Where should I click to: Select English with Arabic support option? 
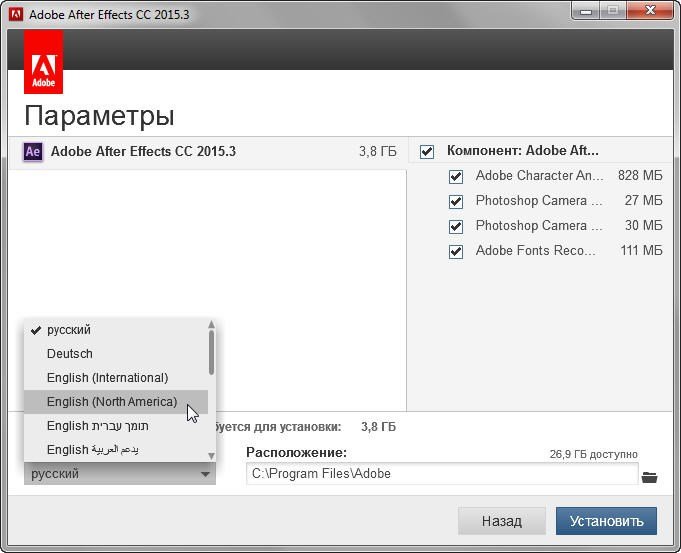click(x=116, y=450)
